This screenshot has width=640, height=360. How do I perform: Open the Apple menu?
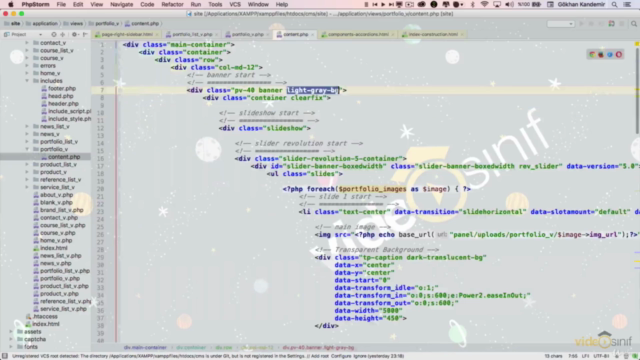(11, 4)
